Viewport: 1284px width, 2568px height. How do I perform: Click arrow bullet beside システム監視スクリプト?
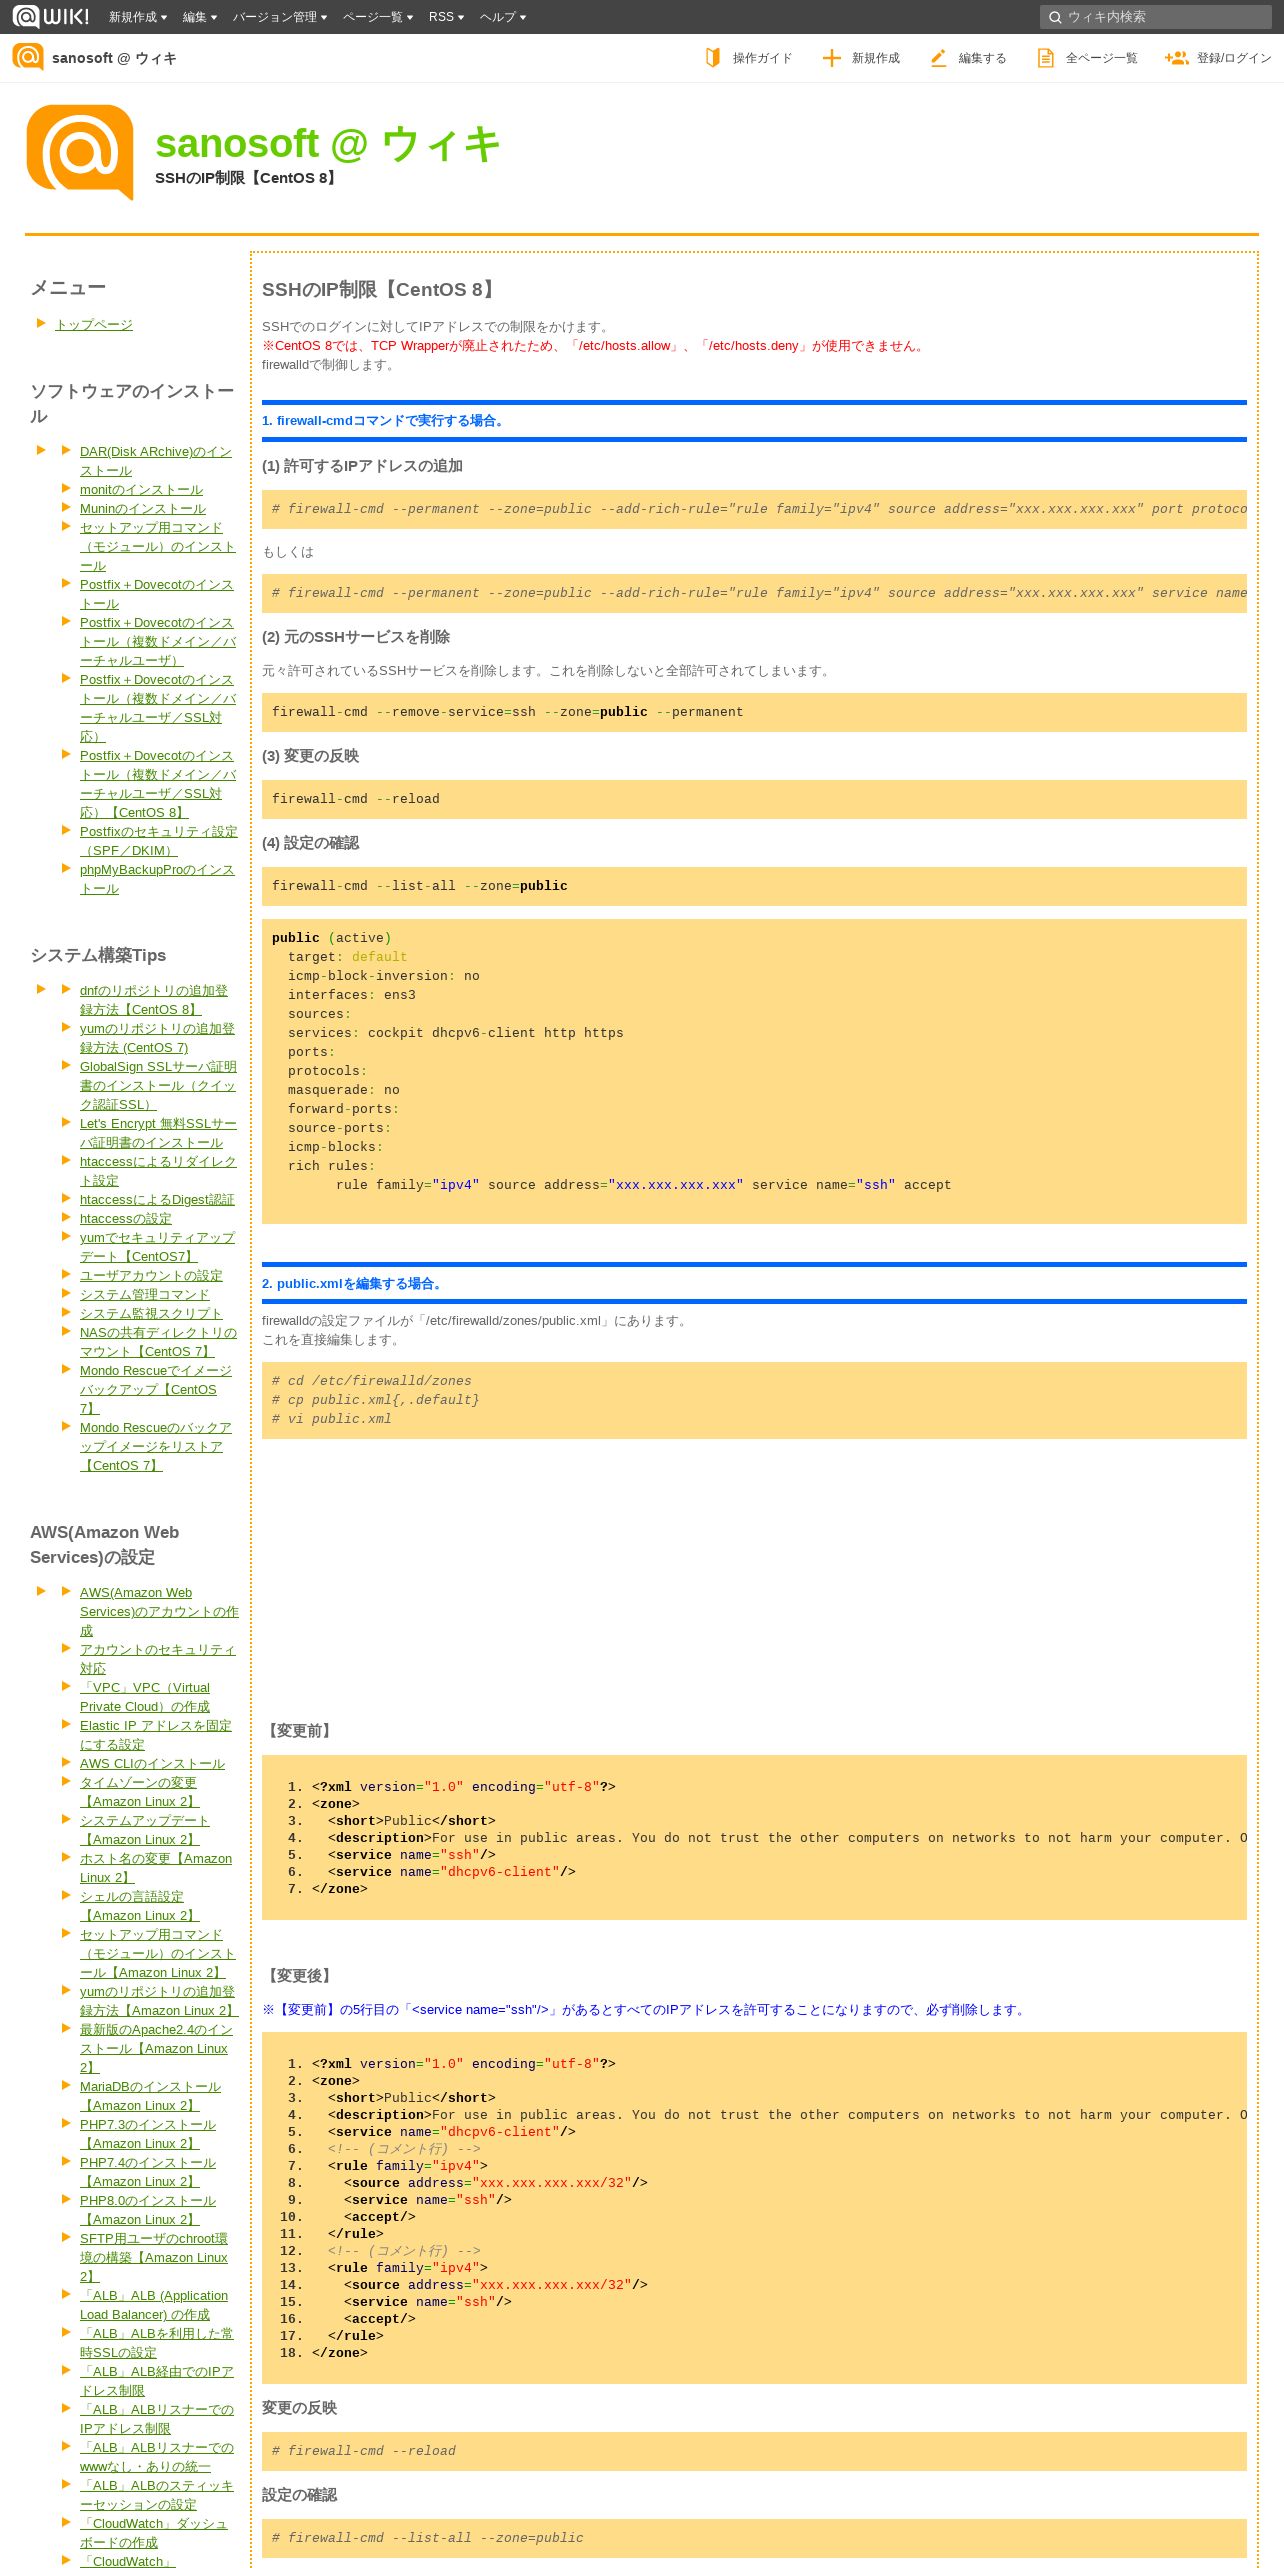click(x=66, y=1312)
